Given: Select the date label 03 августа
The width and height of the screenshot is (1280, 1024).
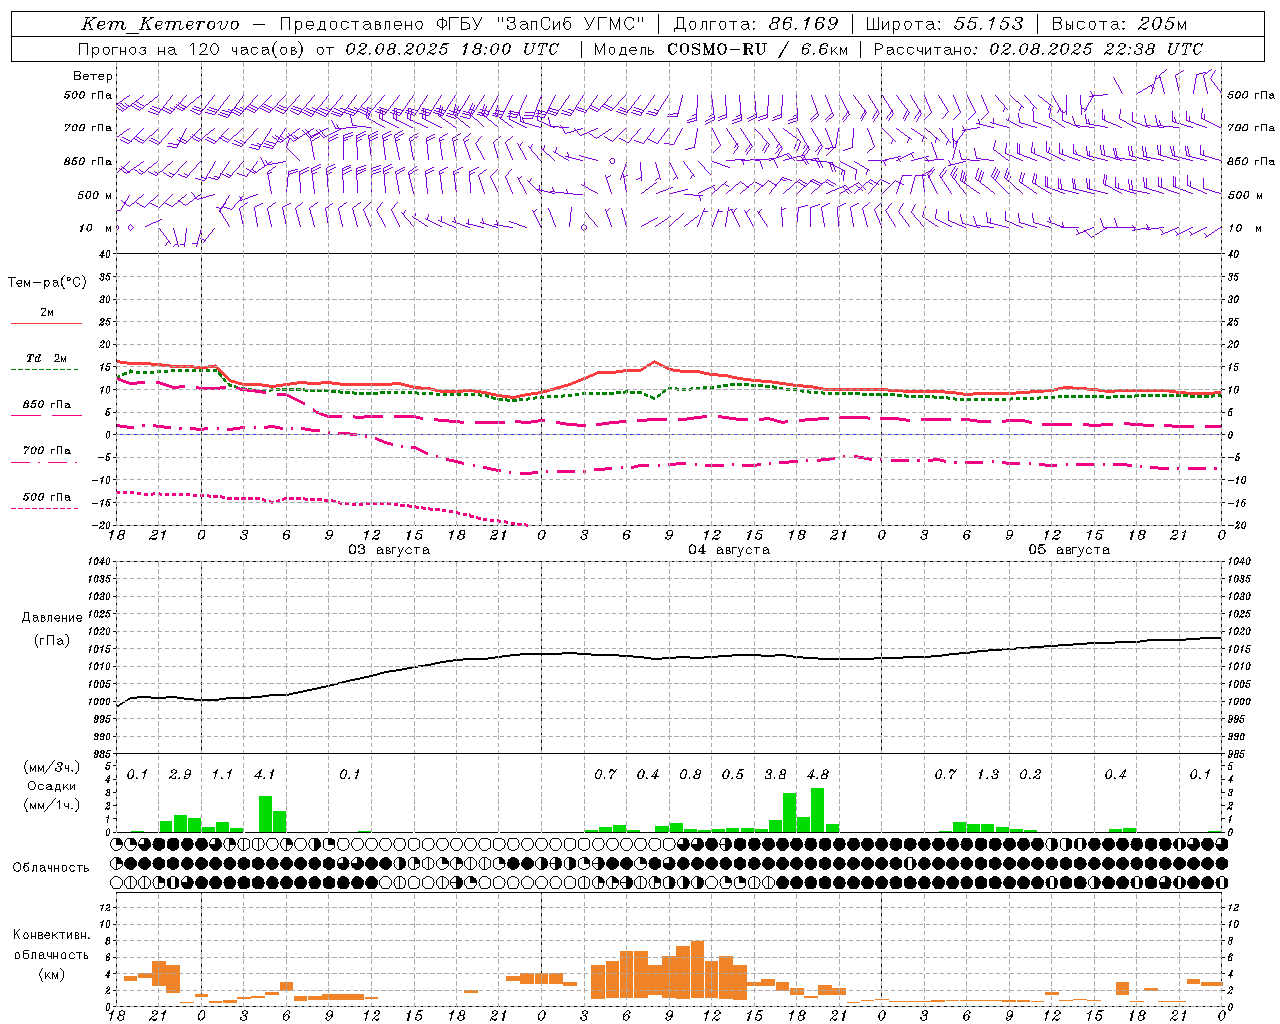Looking at the screenshot, I should 389,550.
